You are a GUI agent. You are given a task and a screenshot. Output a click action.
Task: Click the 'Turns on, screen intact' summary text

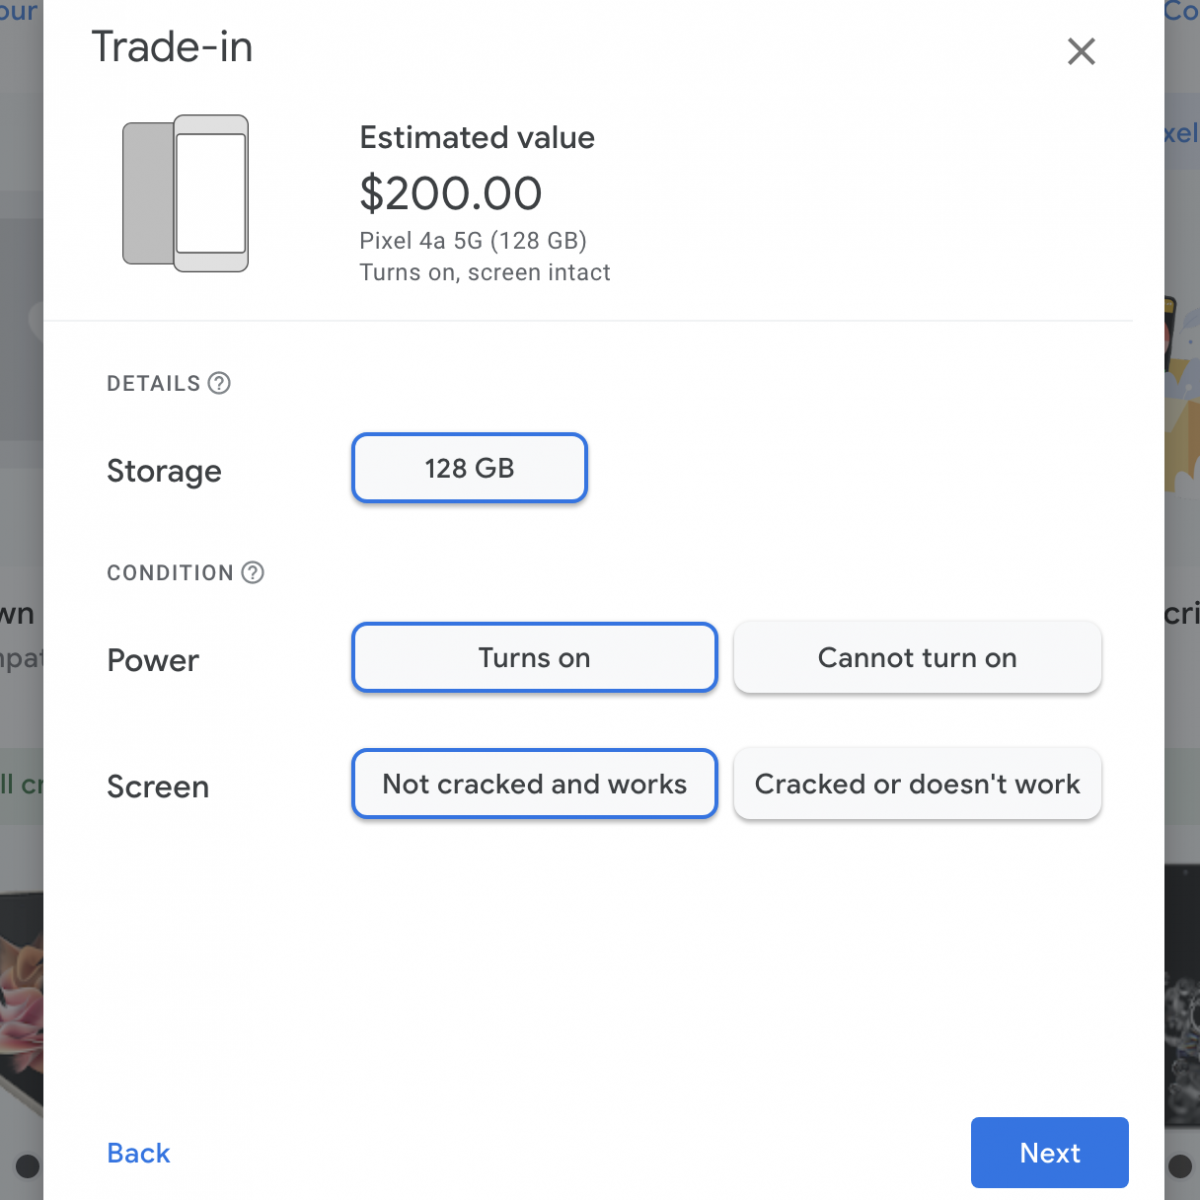pos(484,273)
